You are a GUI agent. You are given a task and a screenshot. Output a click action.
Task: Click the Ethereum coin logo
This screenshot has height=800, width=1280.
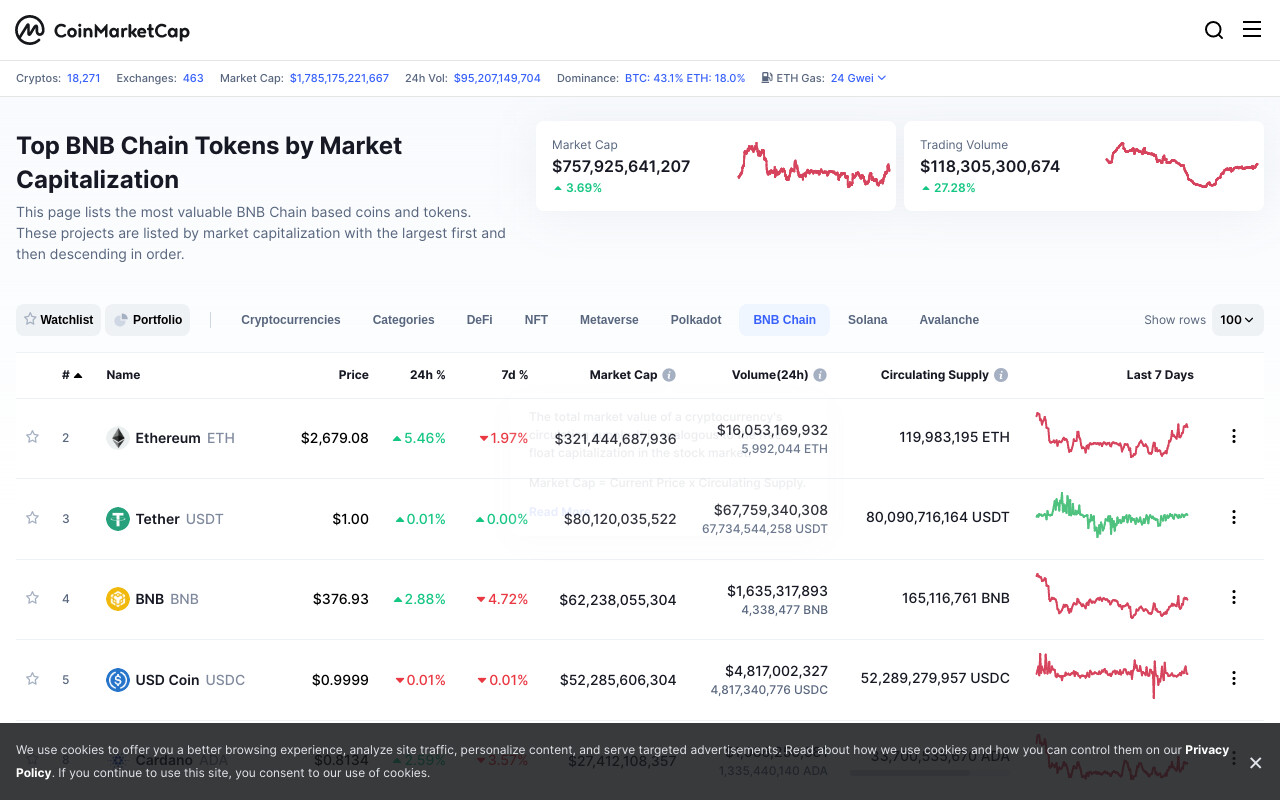(118, 438)
